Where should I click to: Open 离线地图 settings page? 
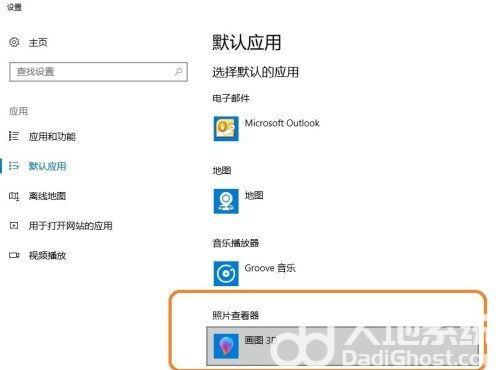point(47,196)
